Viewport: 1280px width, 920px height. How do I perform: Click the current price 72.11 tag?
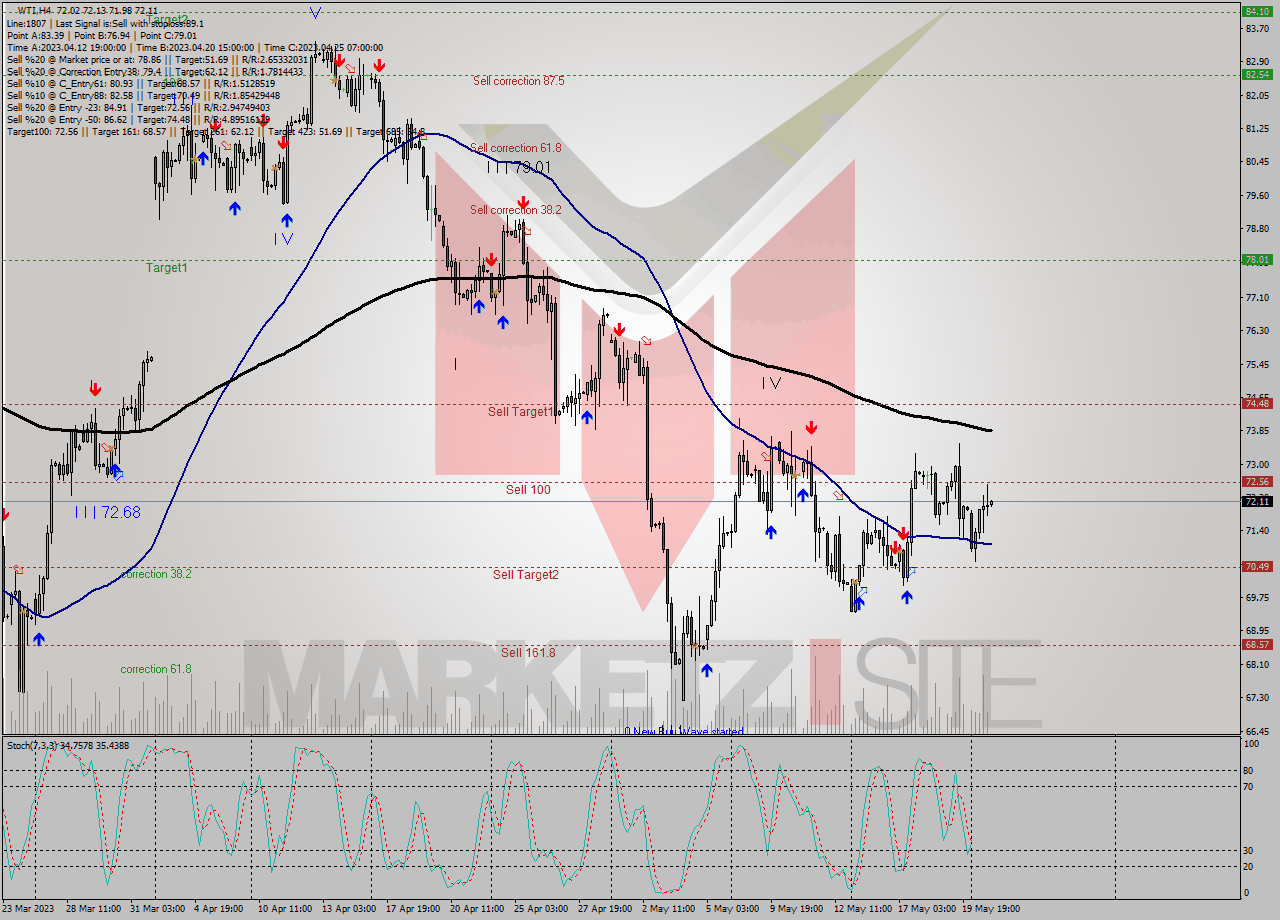[x=1256, y=501]
